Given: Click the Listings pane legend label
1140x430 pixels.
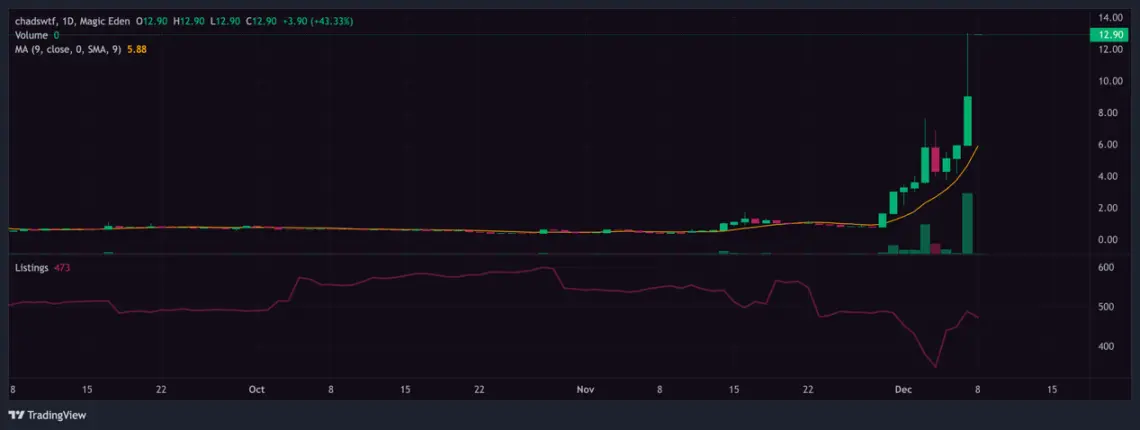Looking at the screenshot, I should (32, 268).
